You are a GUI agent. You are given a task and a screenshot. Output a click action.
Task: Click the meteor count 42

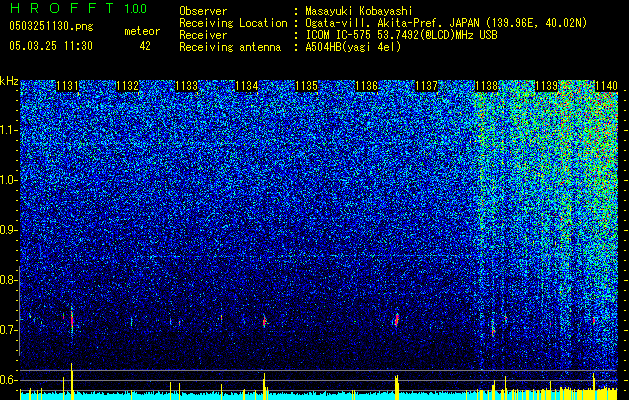145,46
